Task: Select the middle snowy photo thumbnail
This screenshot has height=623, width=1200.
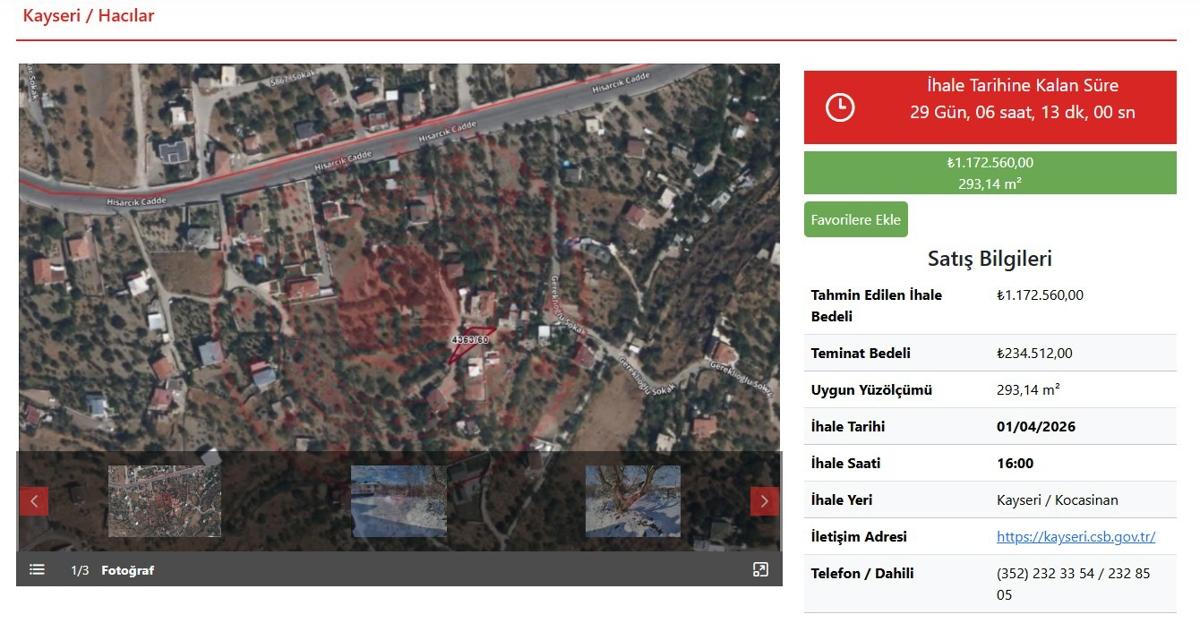Action: [399, 501]
